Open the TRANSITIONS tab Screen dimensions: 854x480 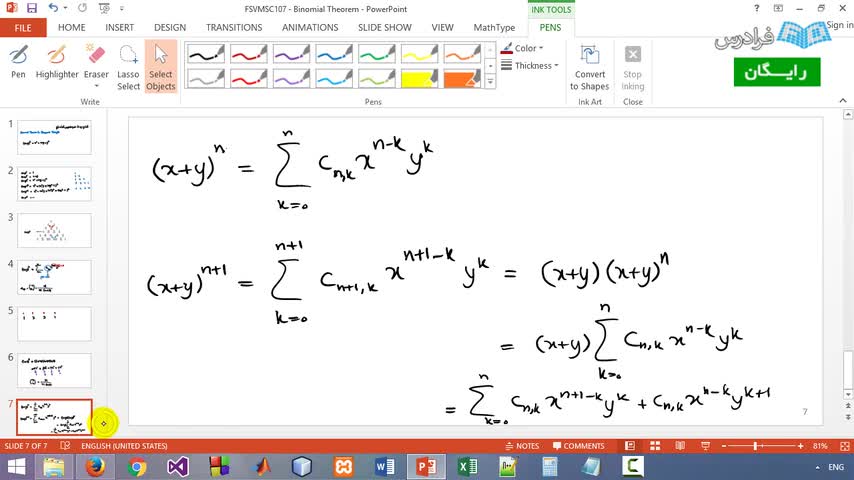pyautogui.click(x=234, y=28)
